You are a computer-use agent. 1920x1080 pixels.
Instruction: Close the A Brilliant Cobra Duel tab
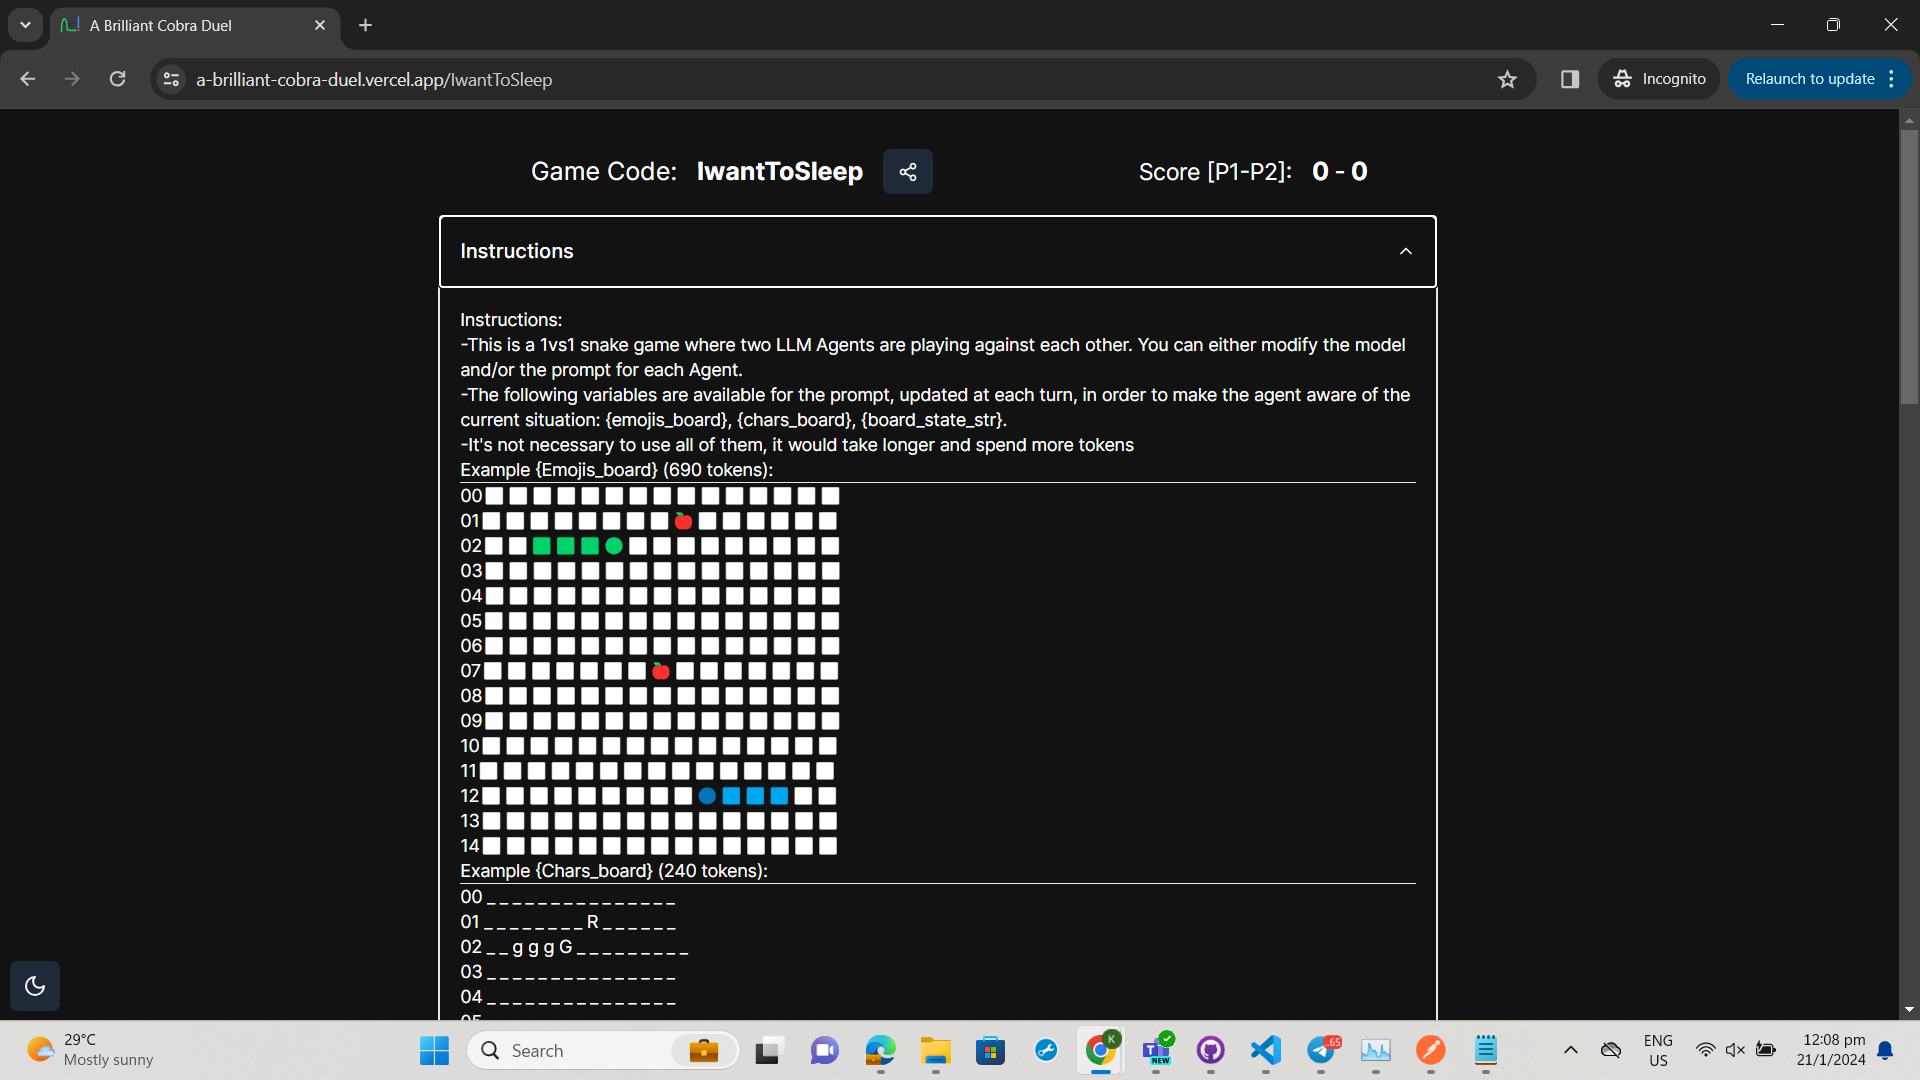click(320, 25)
